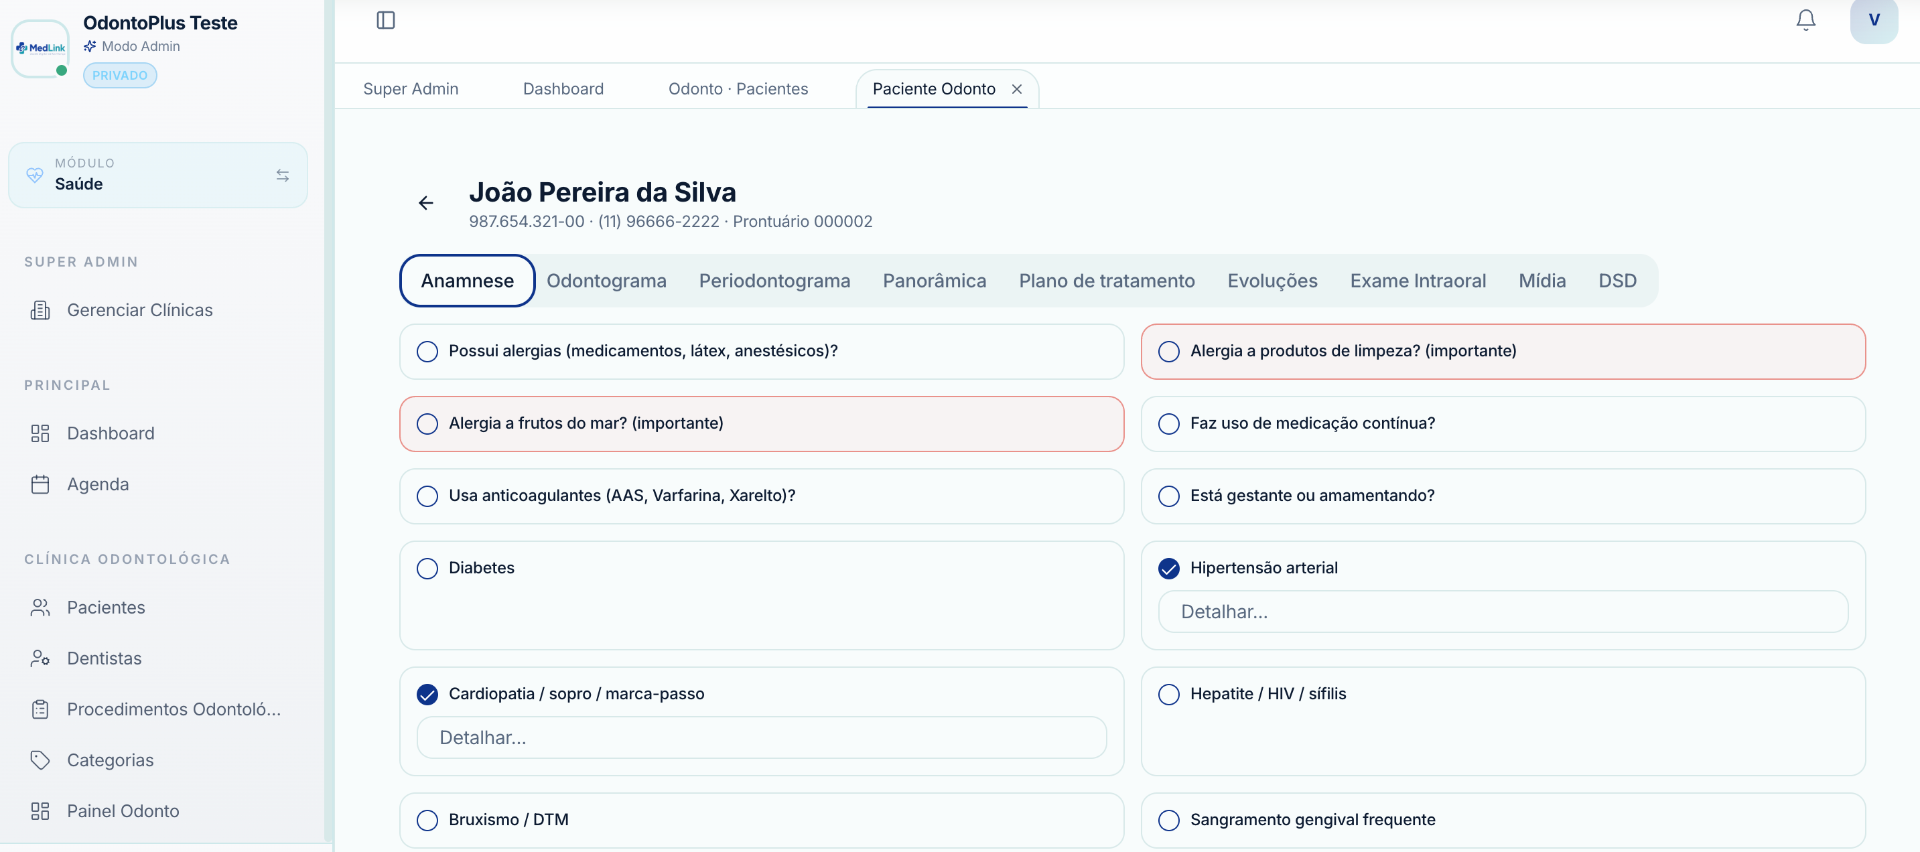The image size is (1920, 852).
Task: Go to the Super Admin page tab
Action: click(411, 89)
